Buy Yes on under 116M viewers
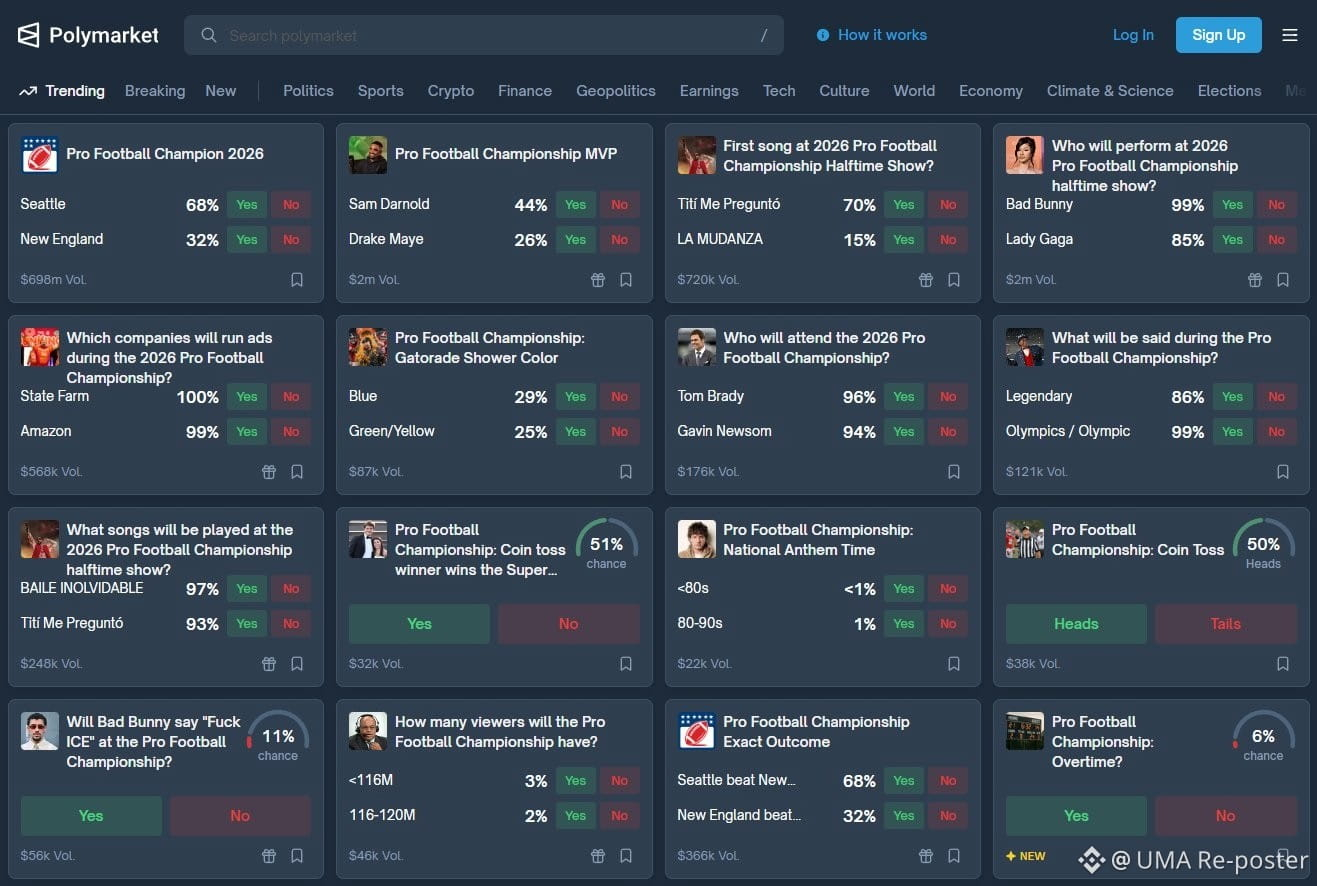 [x=576, y=781]
